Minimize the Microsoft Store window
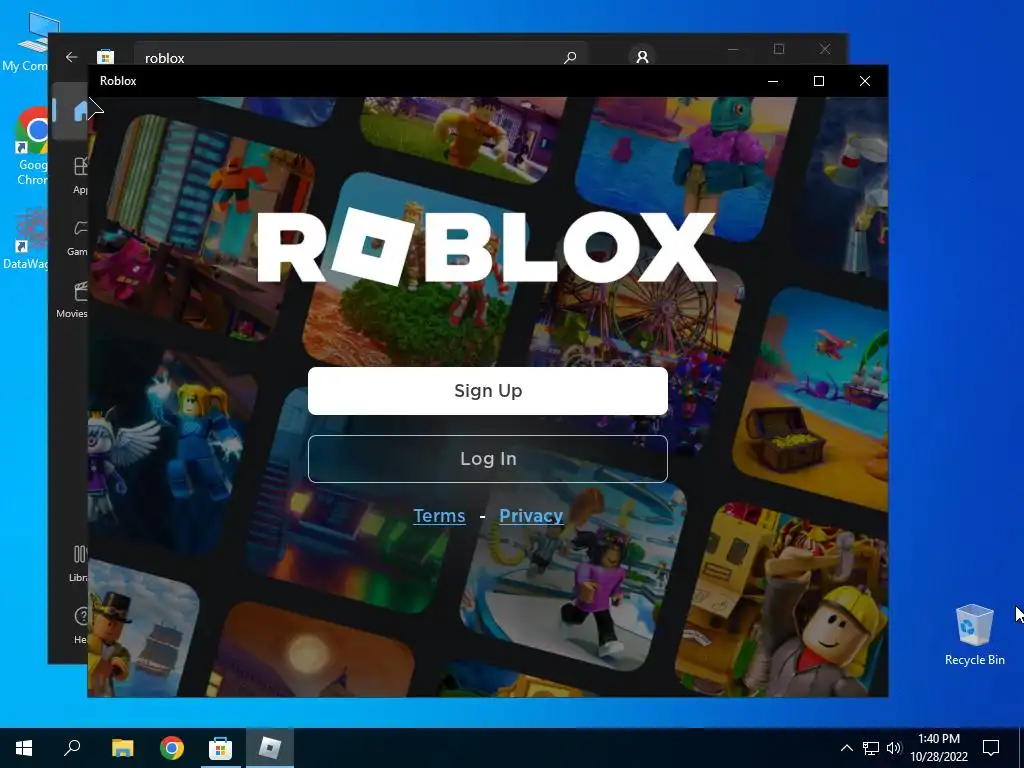 click(733, 49)
